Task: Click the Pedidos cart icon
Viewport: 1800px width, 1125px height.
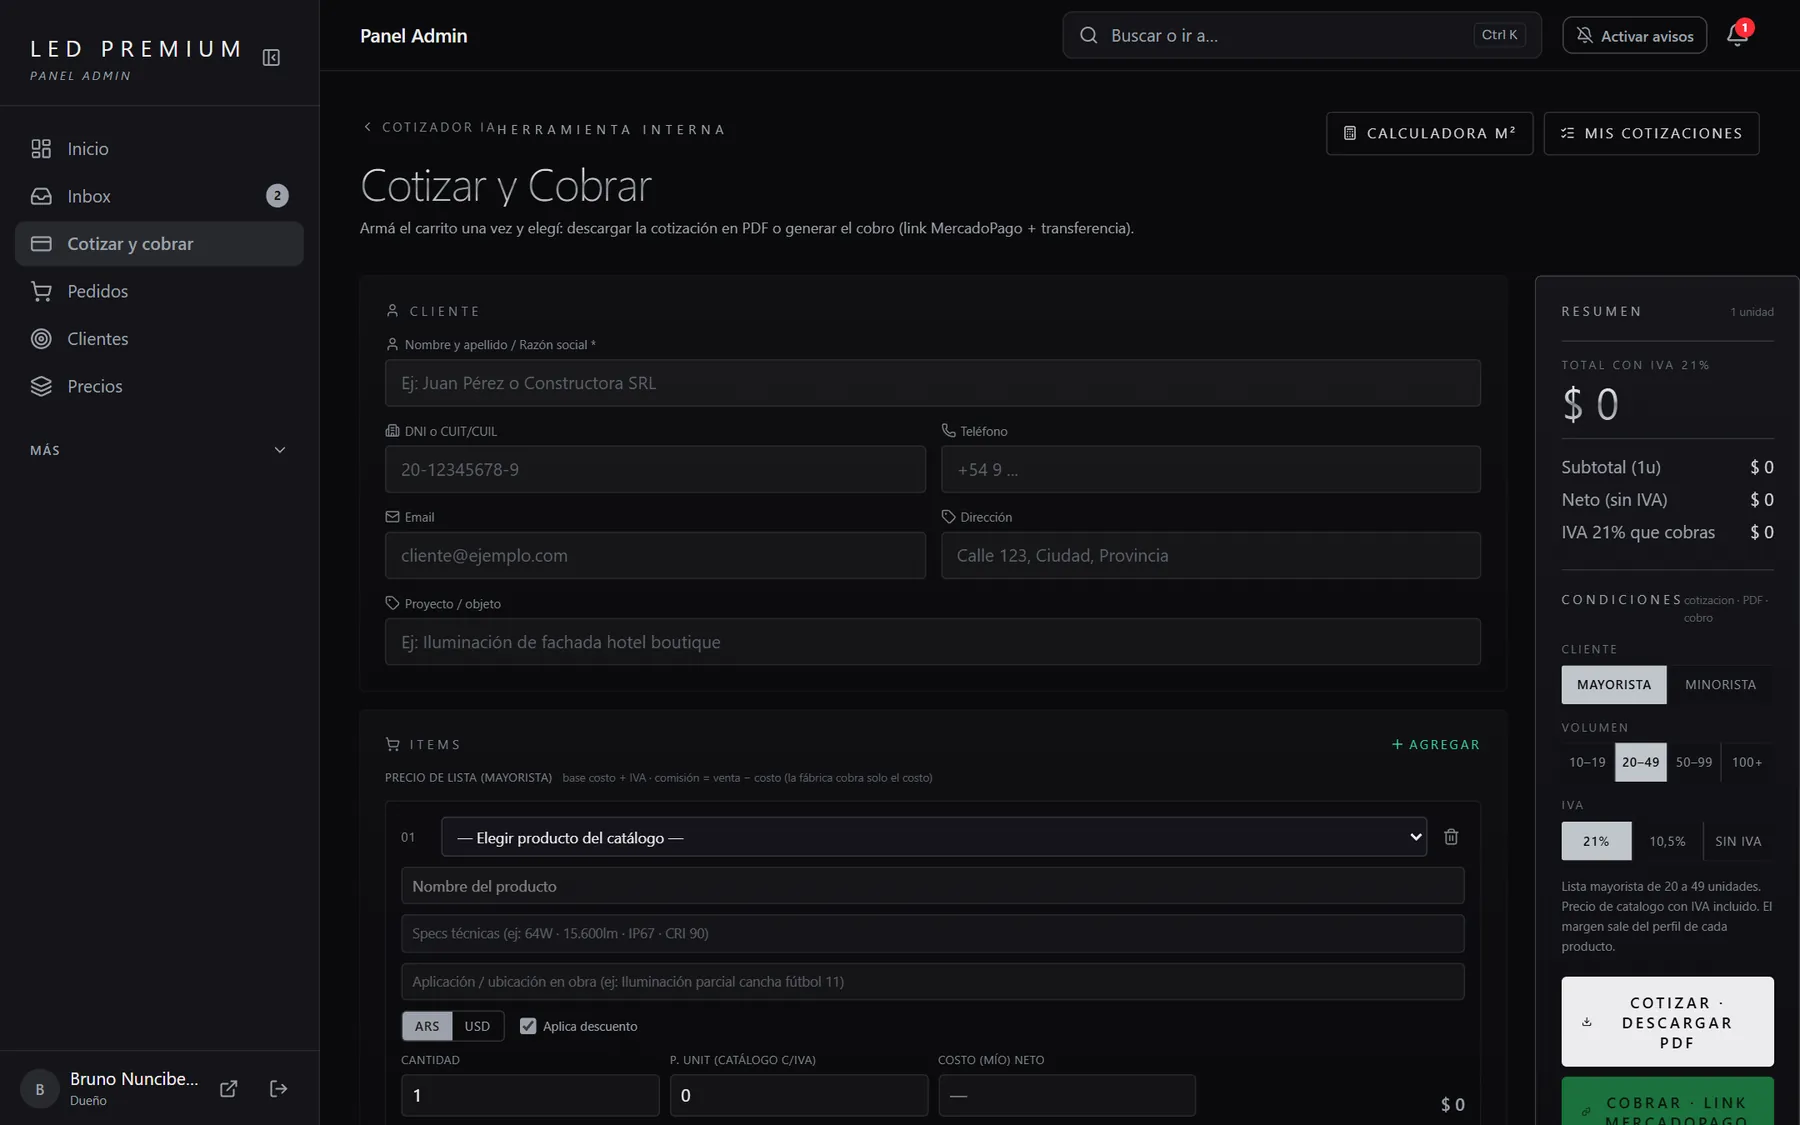Action: coord(41,291)
